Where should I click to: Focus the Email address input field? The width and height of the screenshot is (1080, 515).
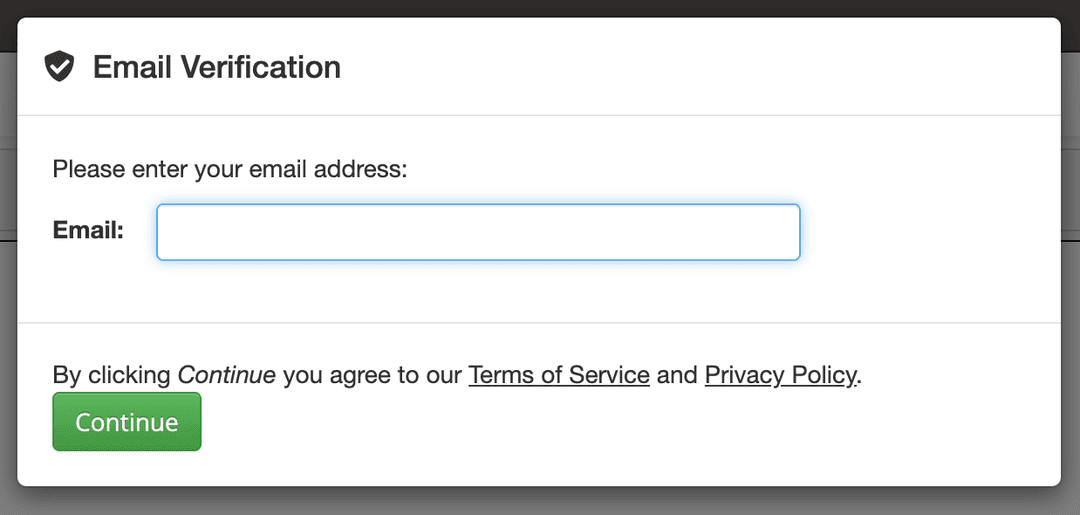[478, 232]
